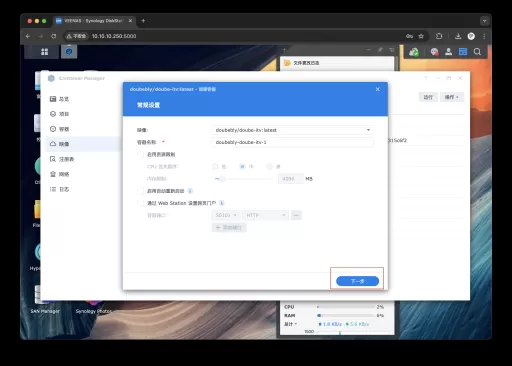512x366 pixels.
Task: Open the browser downloads icon
Action: pyautogui.click(x=458, y=36)
